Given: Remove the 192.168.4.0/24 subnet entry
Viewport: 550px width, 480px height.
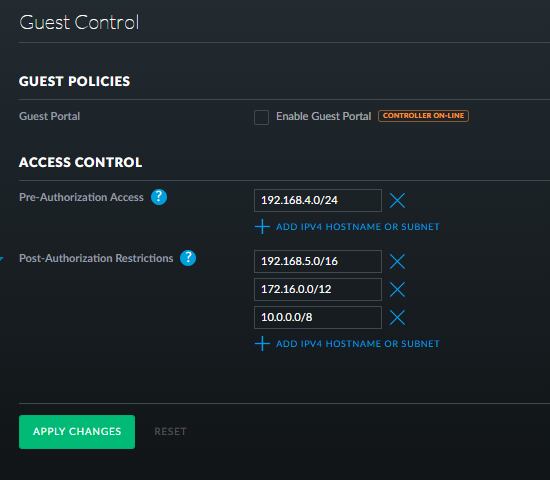Looking at the screenshot, I should pyautogui.click(x=397, y=200).
